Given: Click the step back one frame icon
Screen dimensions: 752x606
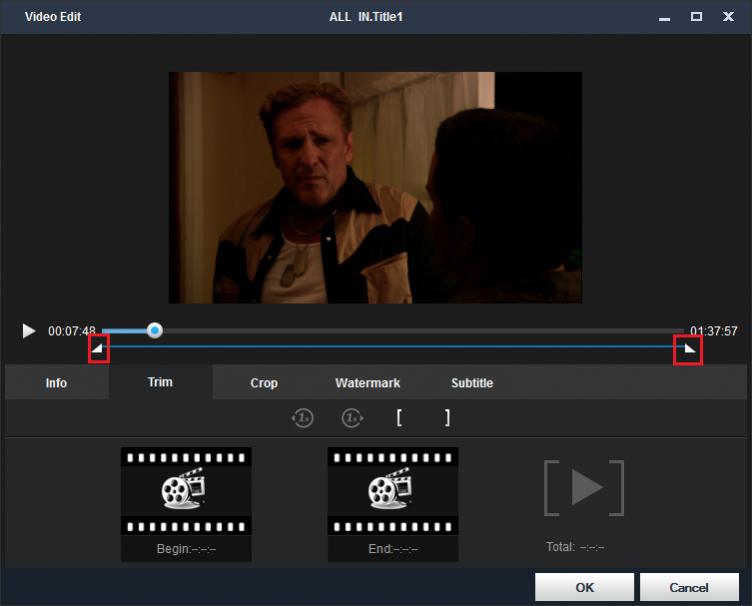Looking at the screenshot, I should [x=302, y=418].
